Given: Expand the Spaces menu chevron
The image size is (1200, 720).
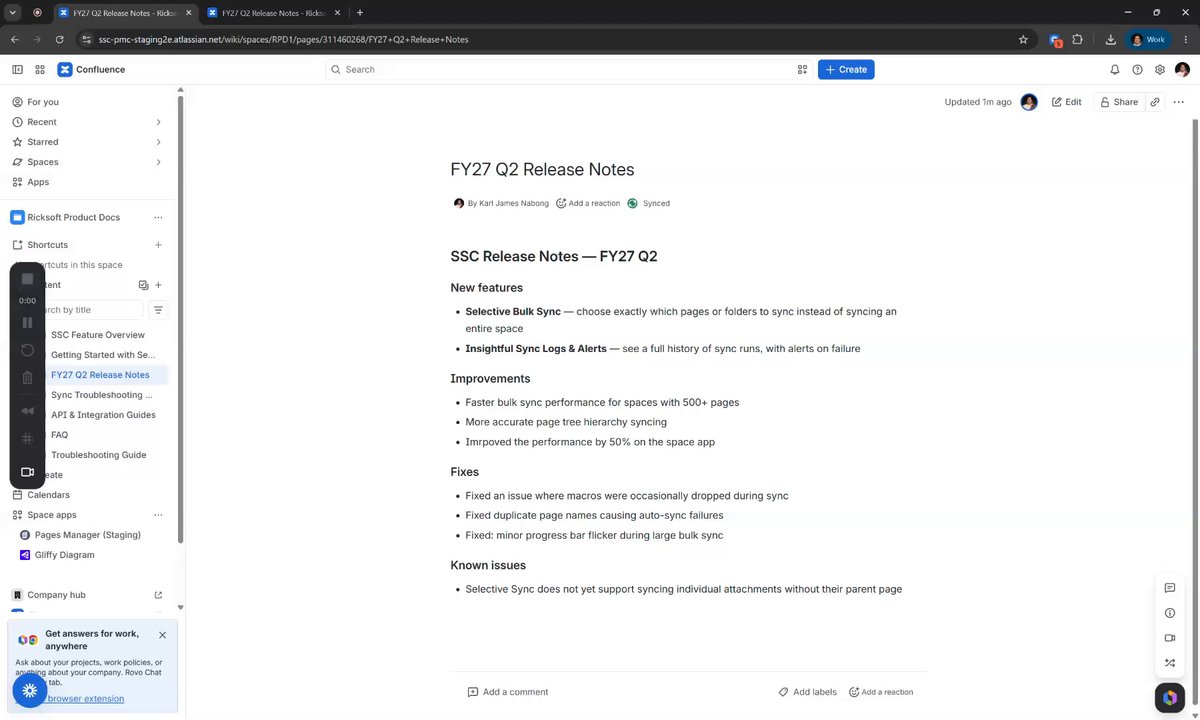Looking at the screenshot, I should coord(158,162).
